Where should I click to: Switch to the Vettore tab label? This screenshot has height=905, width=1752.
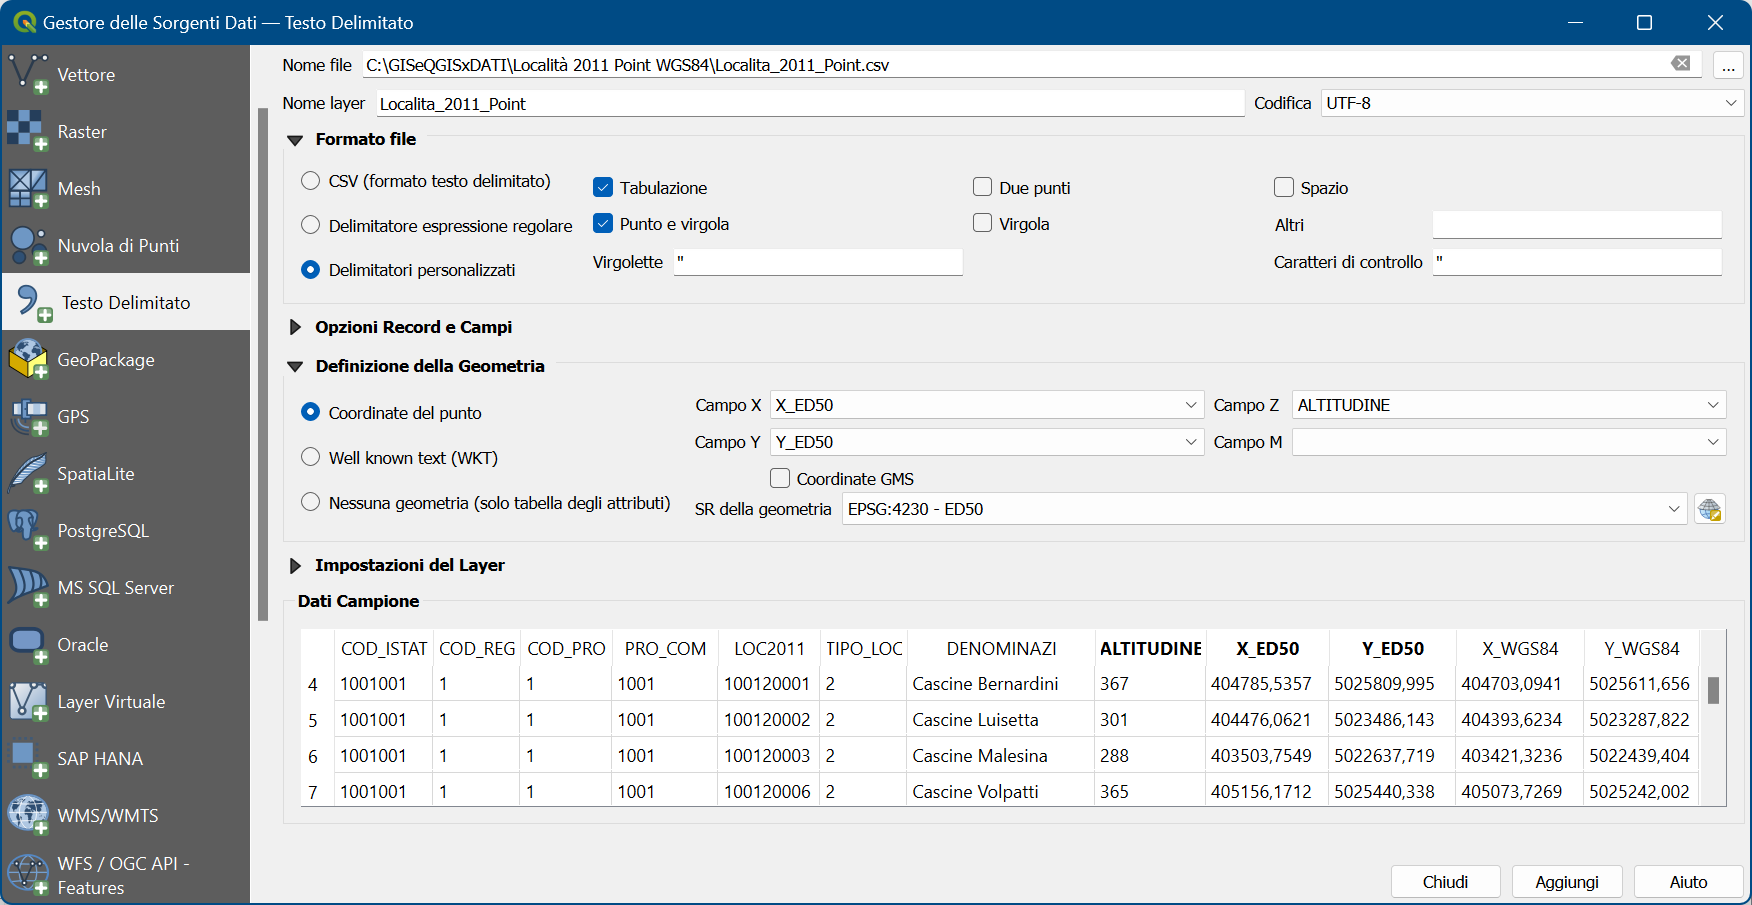point(86,75)
